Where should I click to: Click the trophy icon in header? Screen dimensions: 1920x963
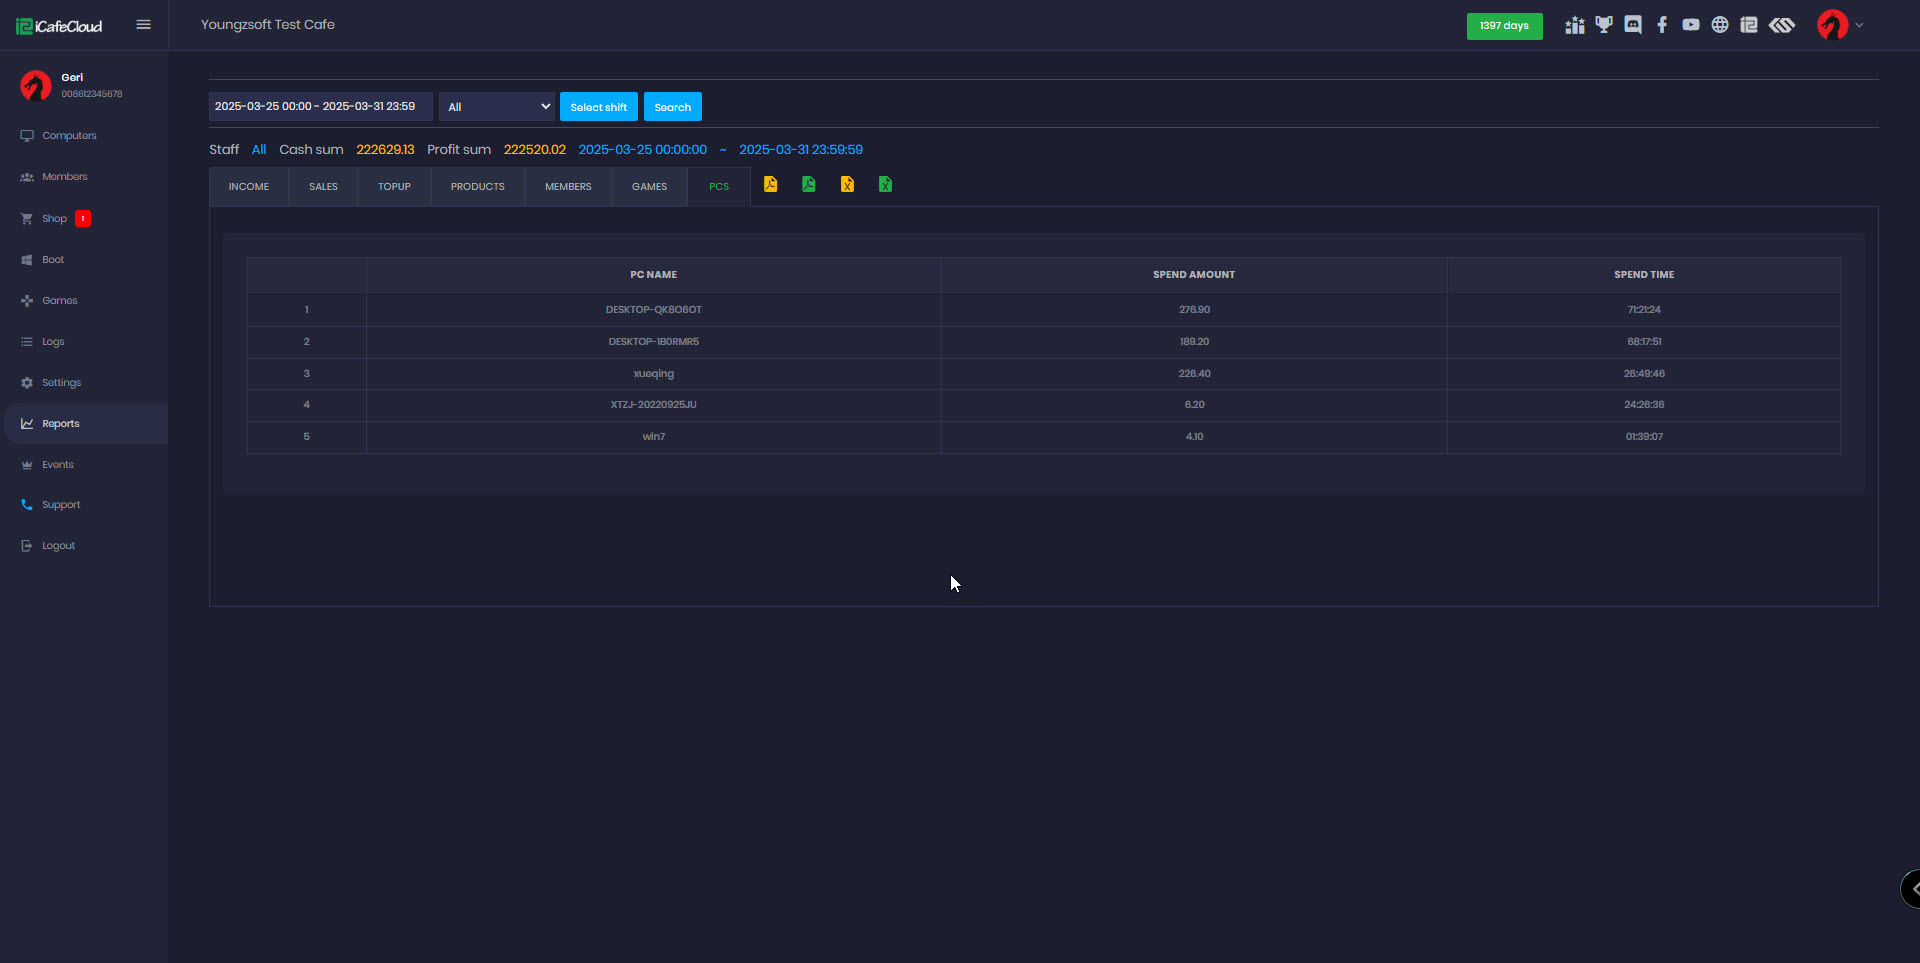(x=1604, y=25)
